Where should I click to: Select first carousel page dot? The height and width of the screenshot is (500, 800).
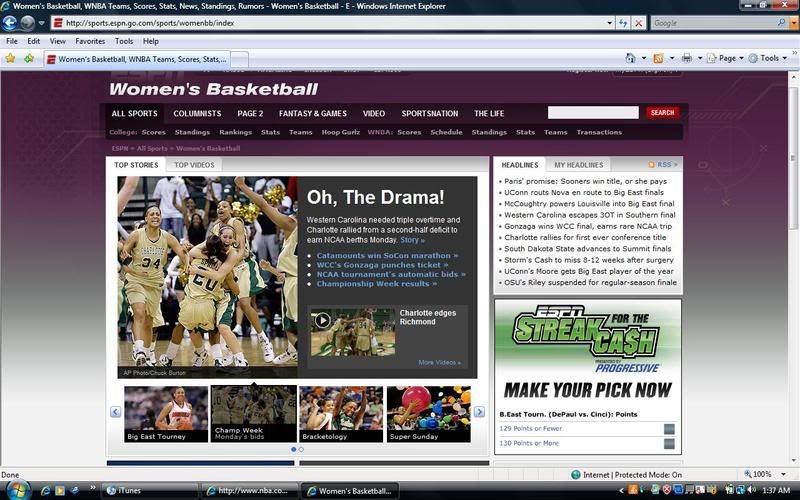point(293,449)
